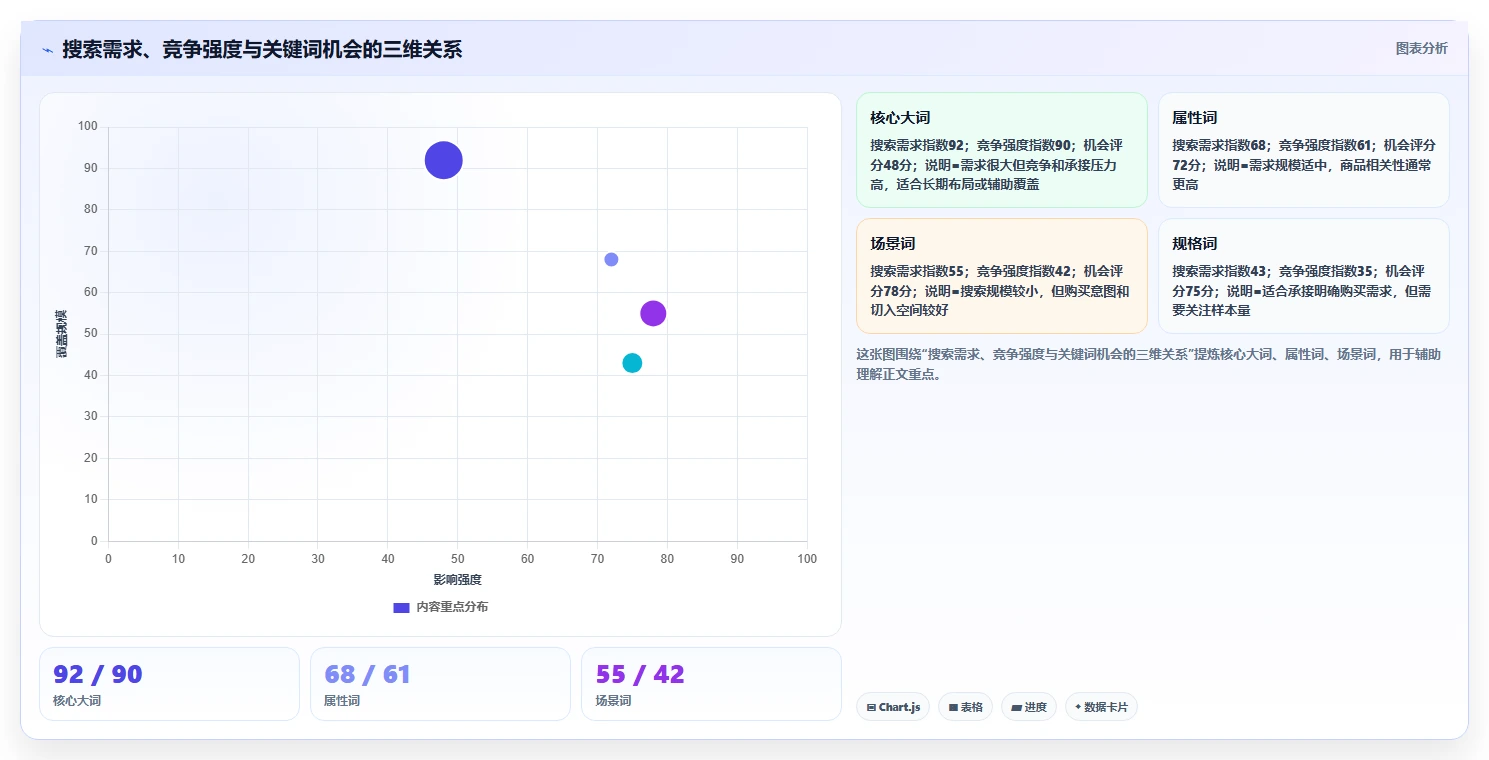Click the x-axis tick value 50

(x=457, y=559)
